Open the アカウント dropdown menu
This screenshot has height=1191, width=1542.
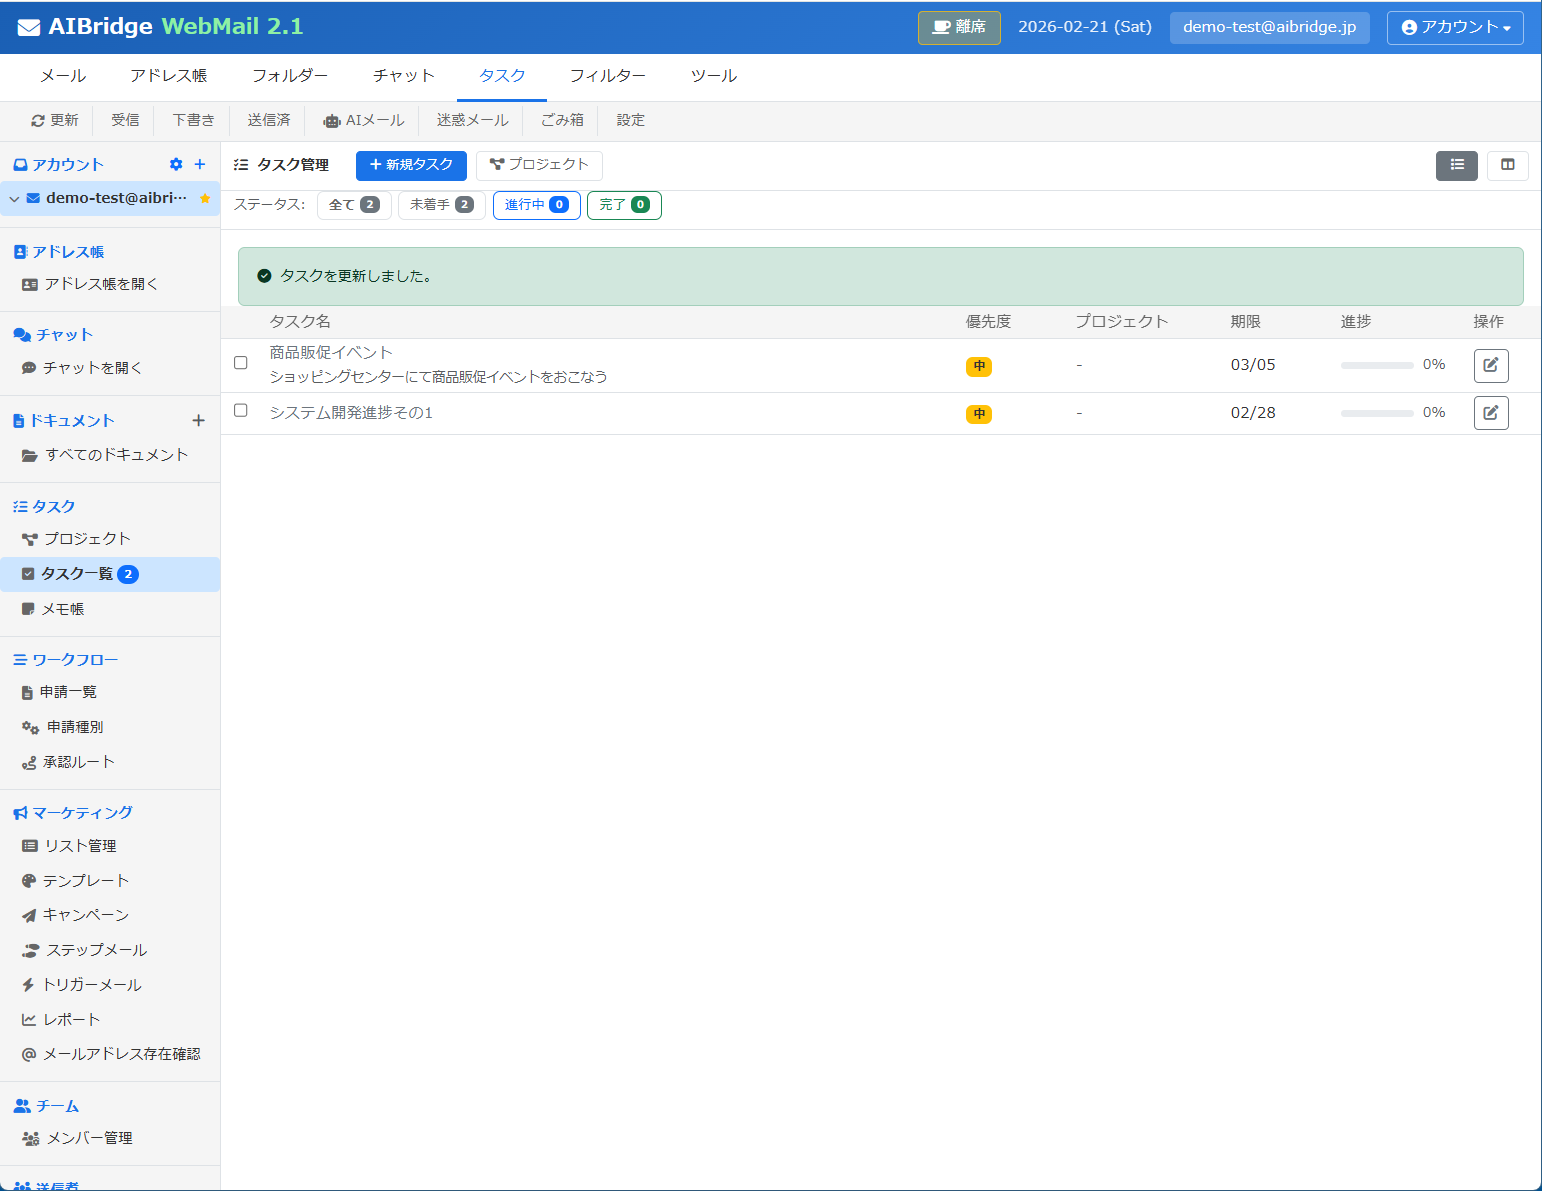1454,28
